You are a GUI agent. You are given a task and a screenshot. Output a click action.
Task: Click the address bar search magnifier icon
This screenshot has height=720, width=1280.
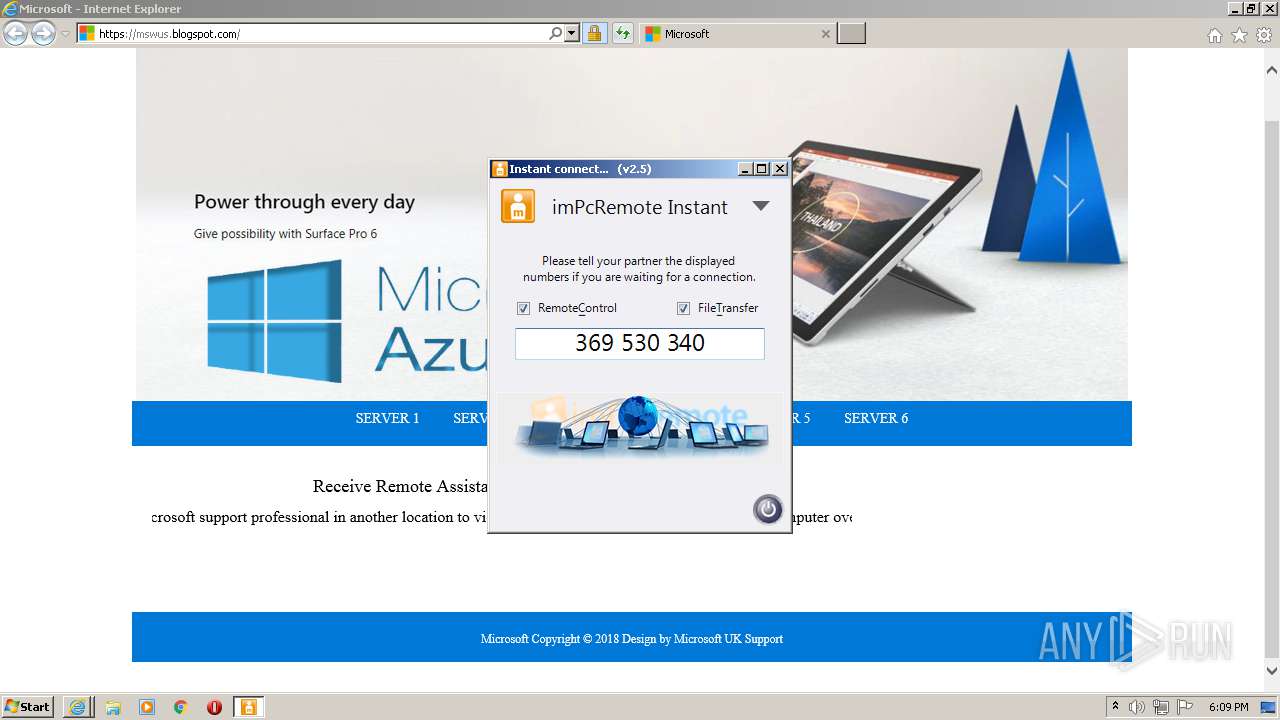(556, 34)
